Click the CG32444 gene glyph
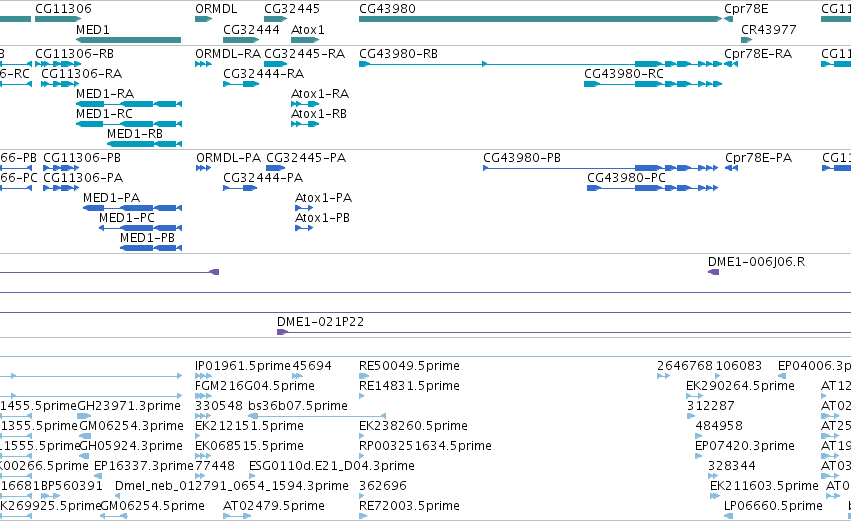 (x=242, y=40)
